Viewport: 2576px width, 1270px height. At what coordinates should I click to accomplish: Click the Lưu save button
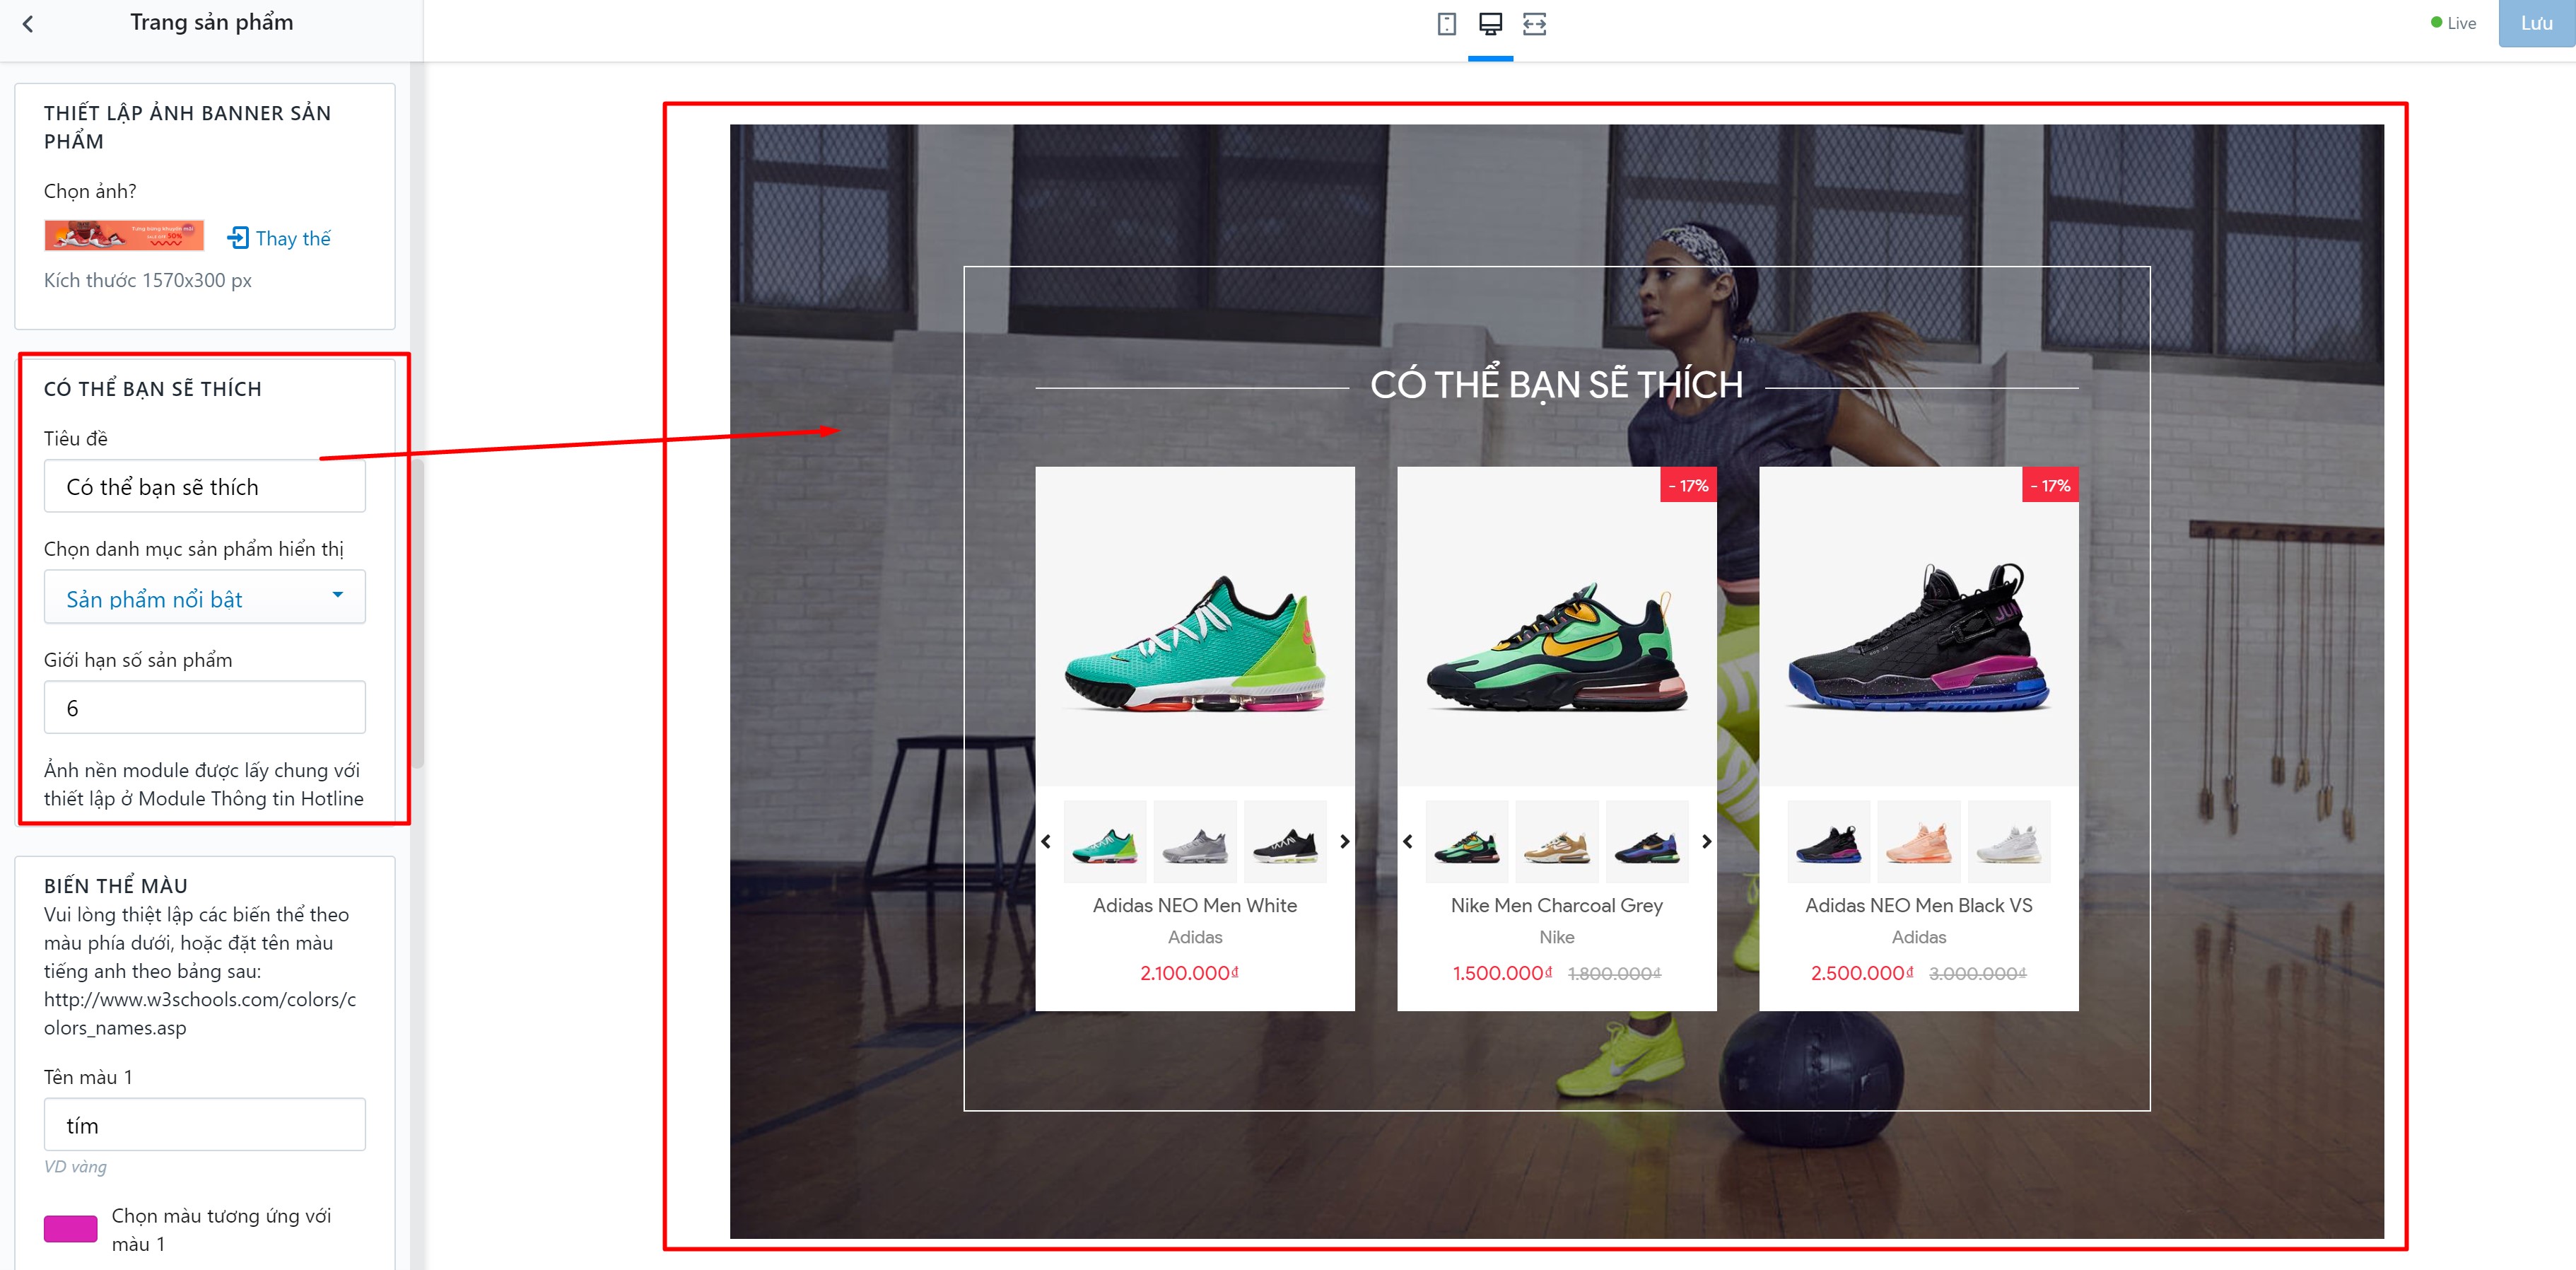click(x=2536, y=23)
